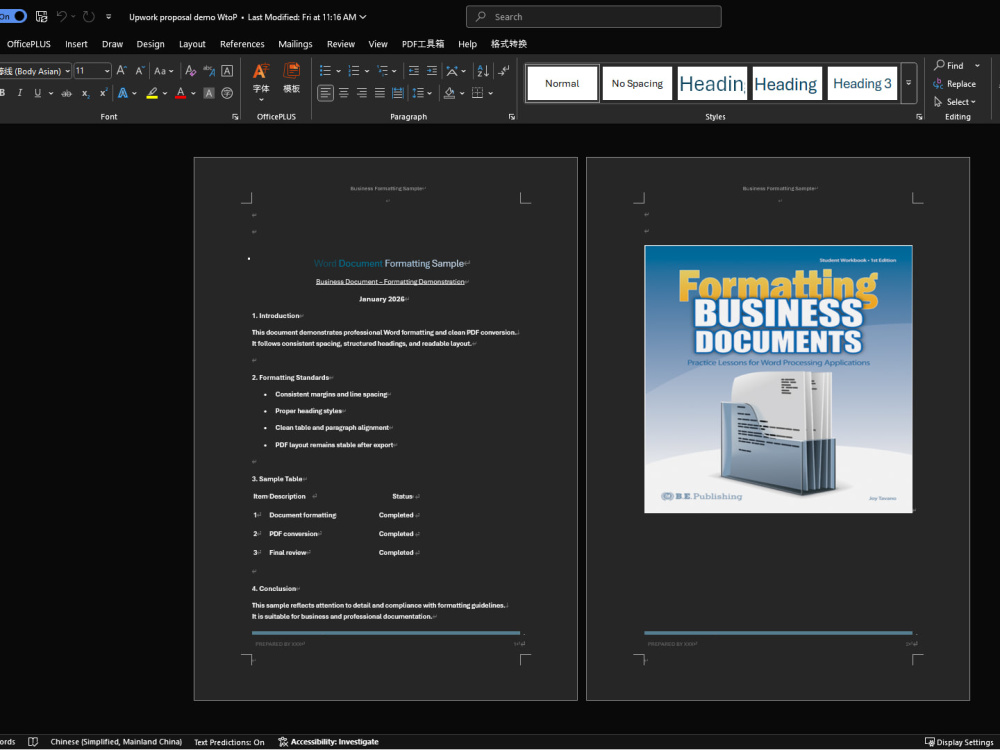The image size is (1000, 750).
Task: Align text right
Action: pyautogui.click(x=362, y=93)
